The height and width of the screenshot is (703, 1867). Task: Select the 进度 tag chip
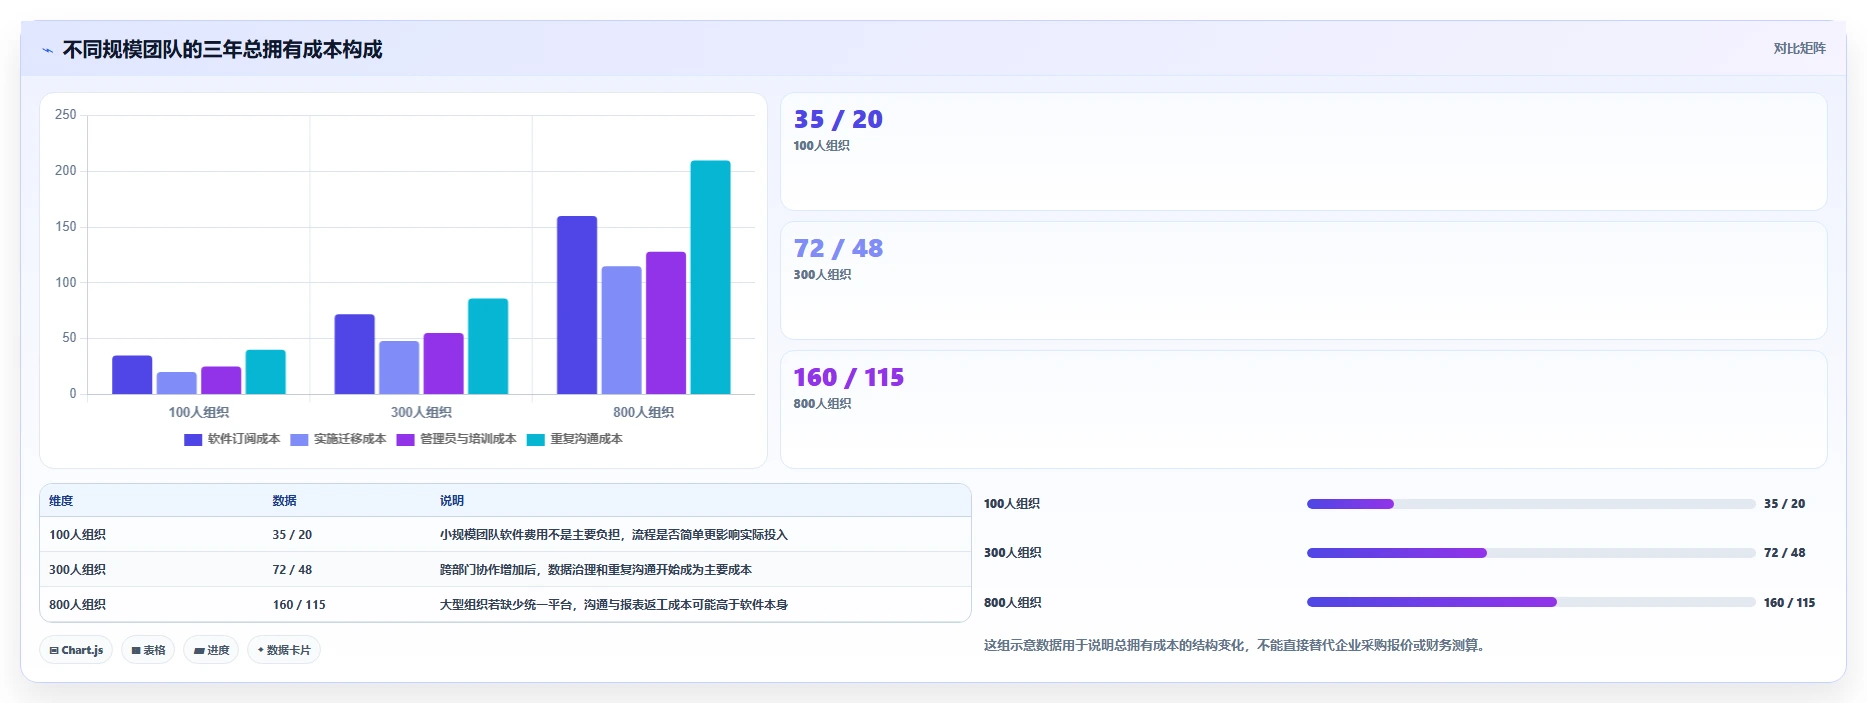pyautogui.click(x=211, y=650)
